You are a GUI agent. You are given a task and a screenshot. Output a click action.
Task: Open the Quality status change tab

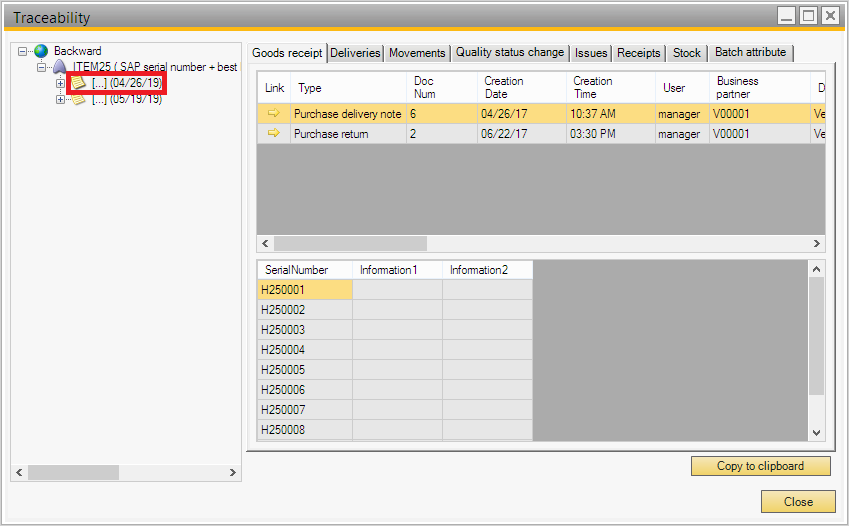(510, 53)
